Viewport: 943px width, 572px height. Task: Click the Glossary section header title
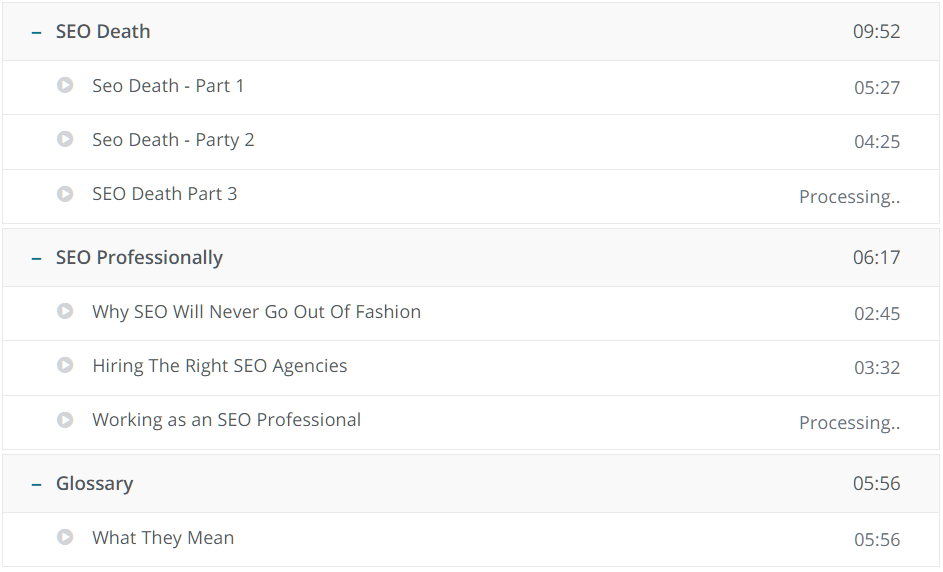click(94, 484)
